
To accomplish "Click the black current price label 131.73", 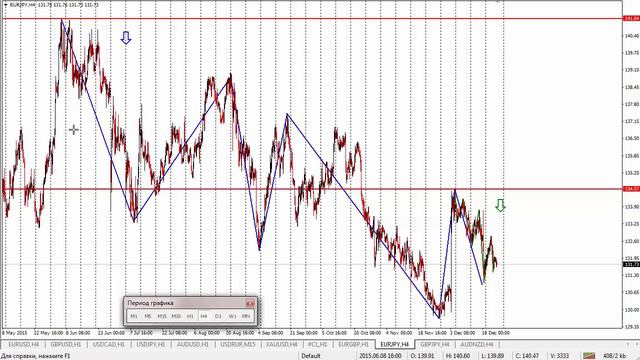I will [x=631, y=264].
